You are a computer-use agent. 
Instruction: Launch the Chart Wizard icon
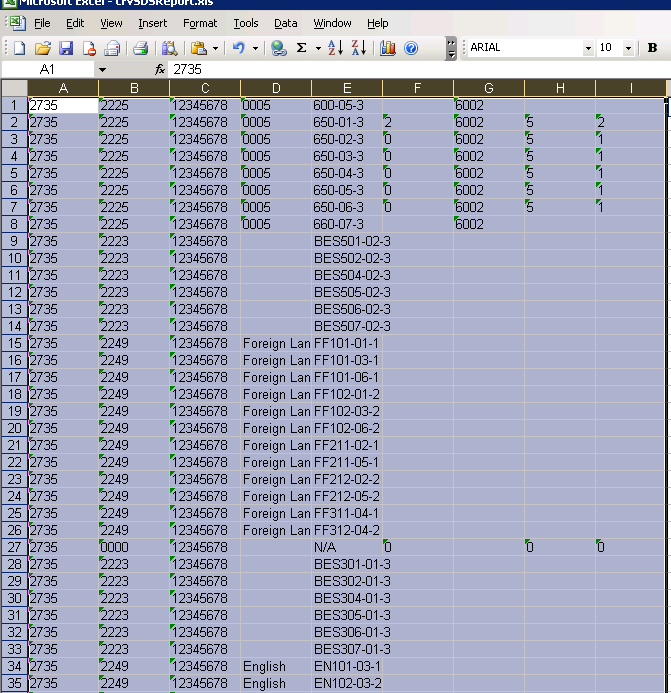click(388, 48)
